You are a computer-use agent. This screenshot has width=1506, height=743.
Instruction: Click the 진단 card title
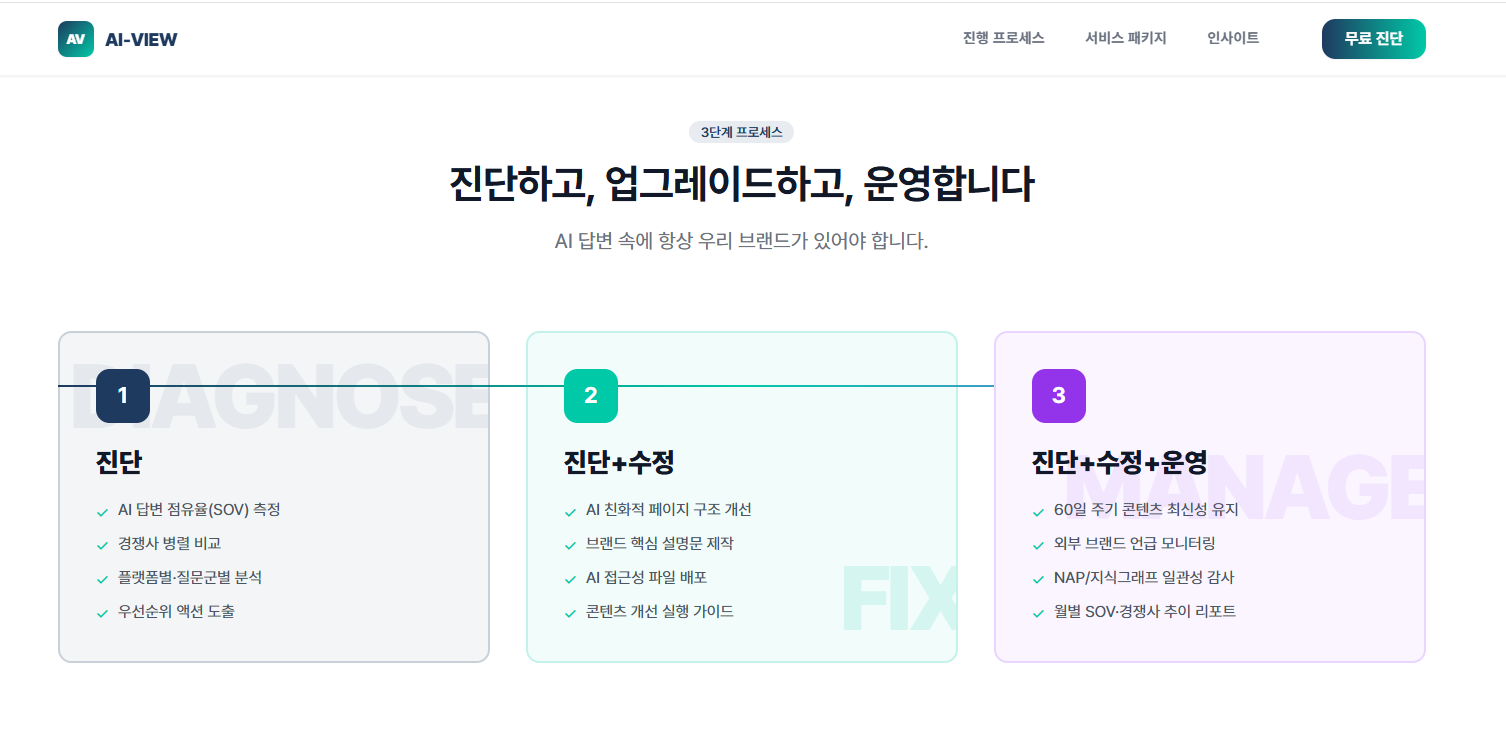click(119, 463)
